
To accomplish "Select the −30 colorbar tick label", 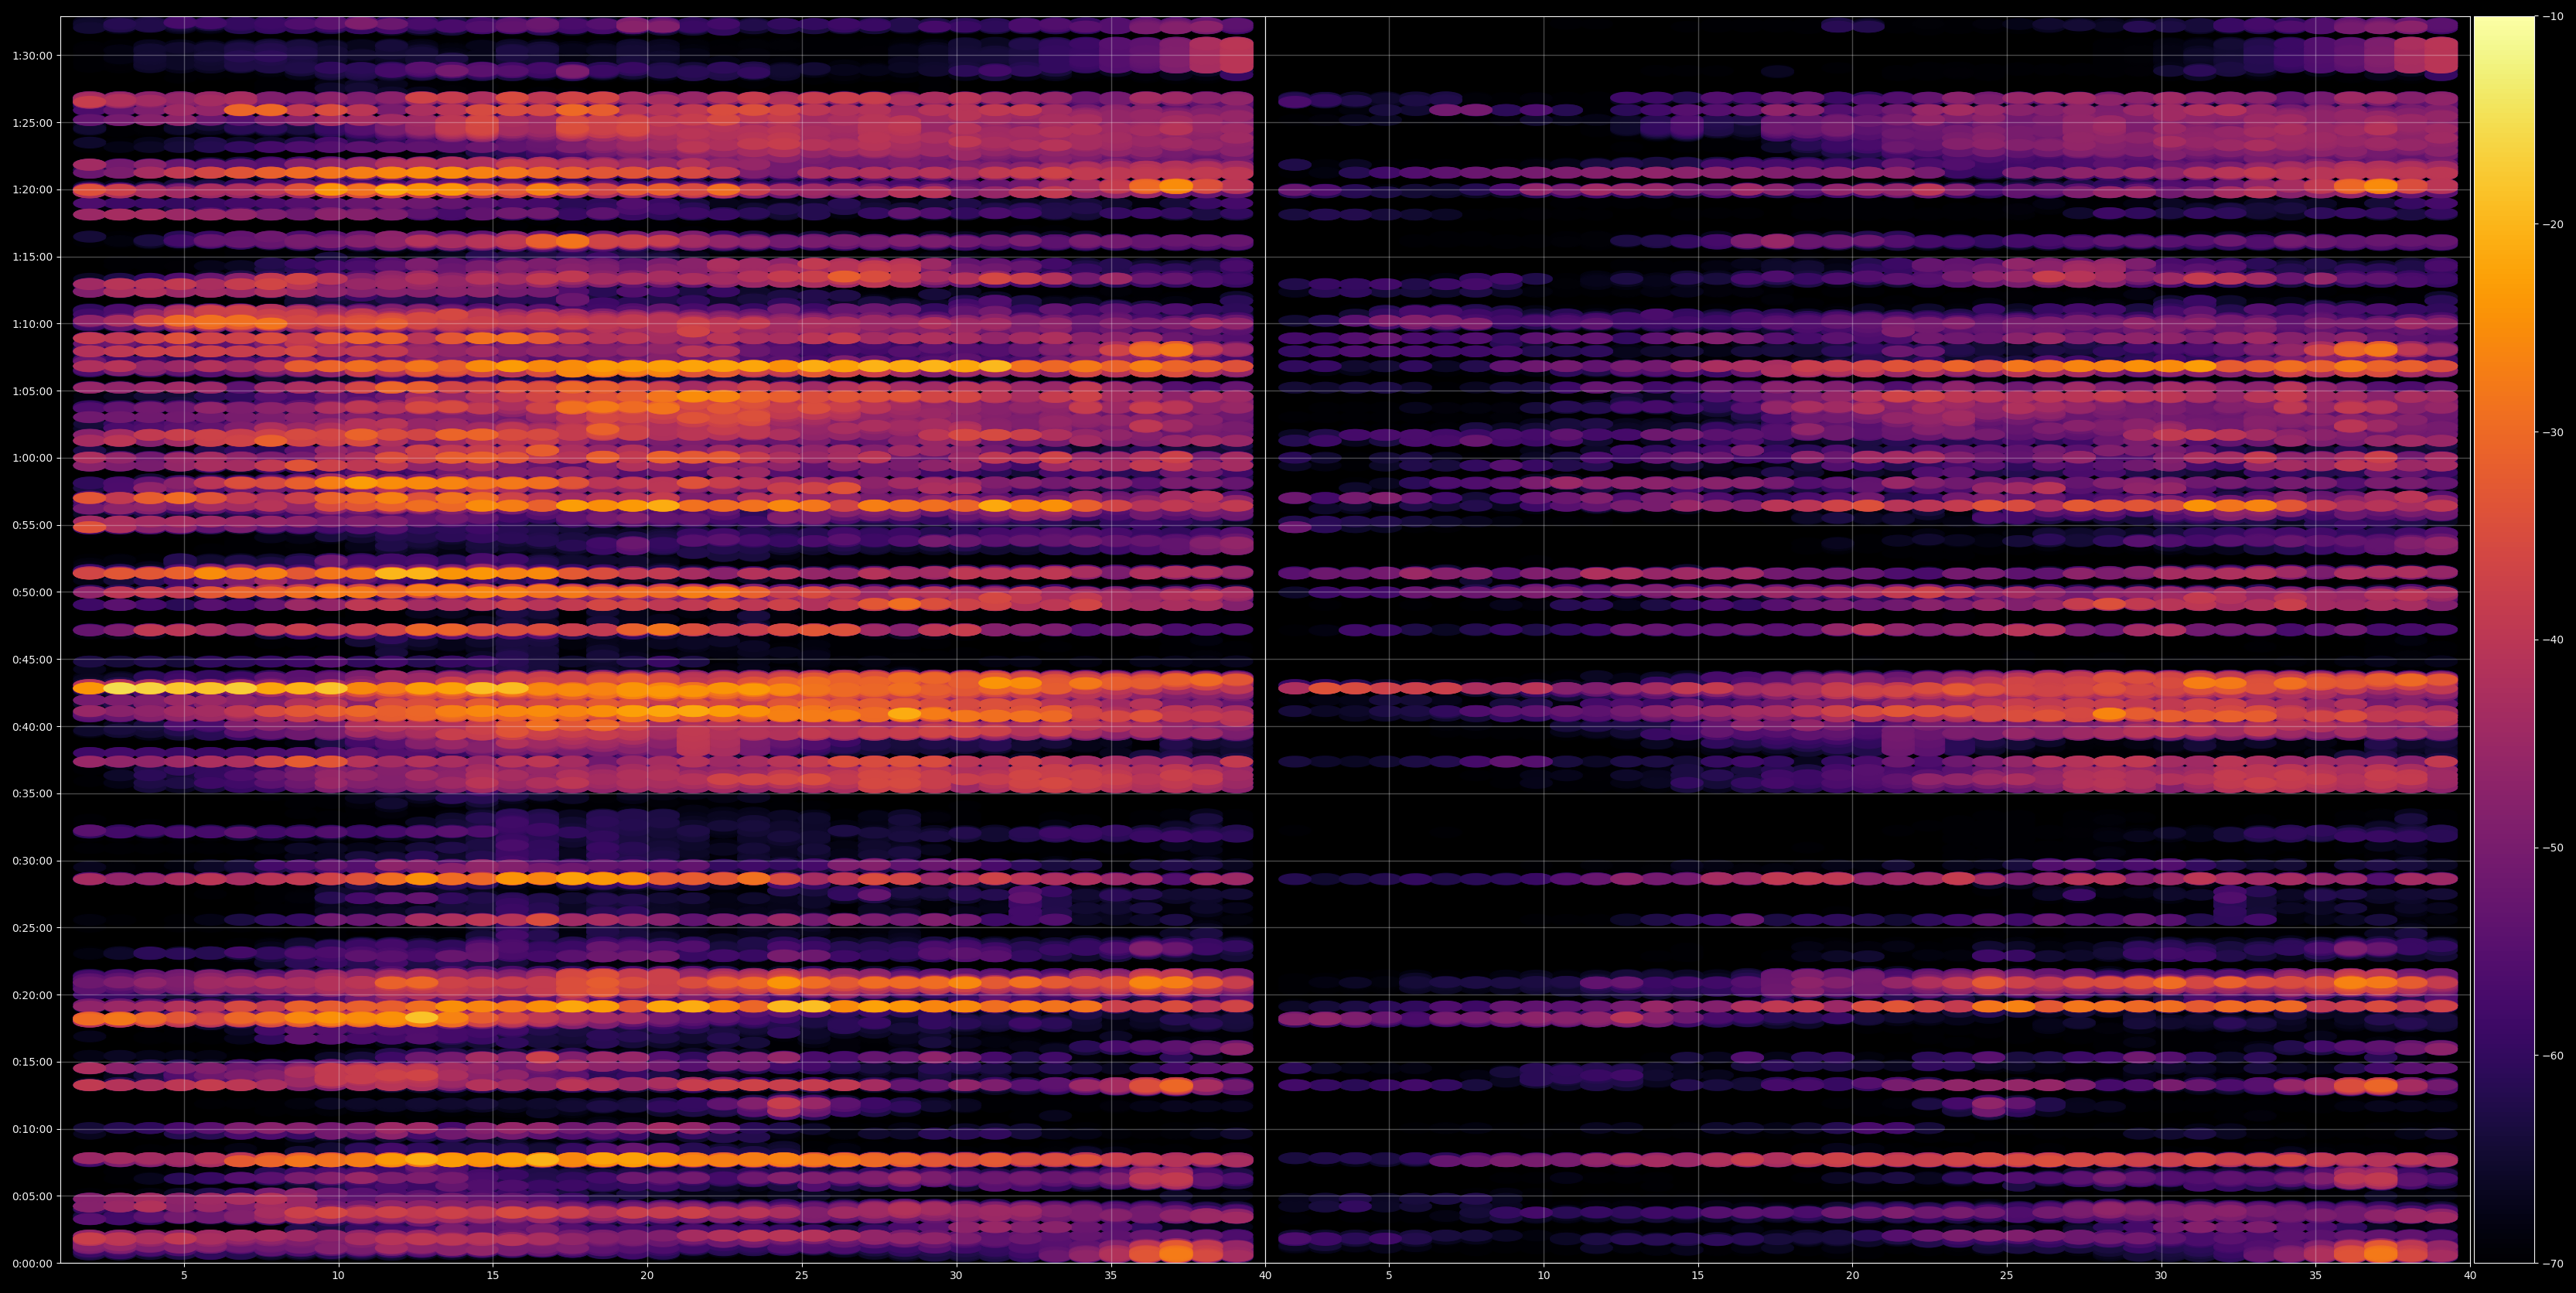I will tap(2552, 432).
